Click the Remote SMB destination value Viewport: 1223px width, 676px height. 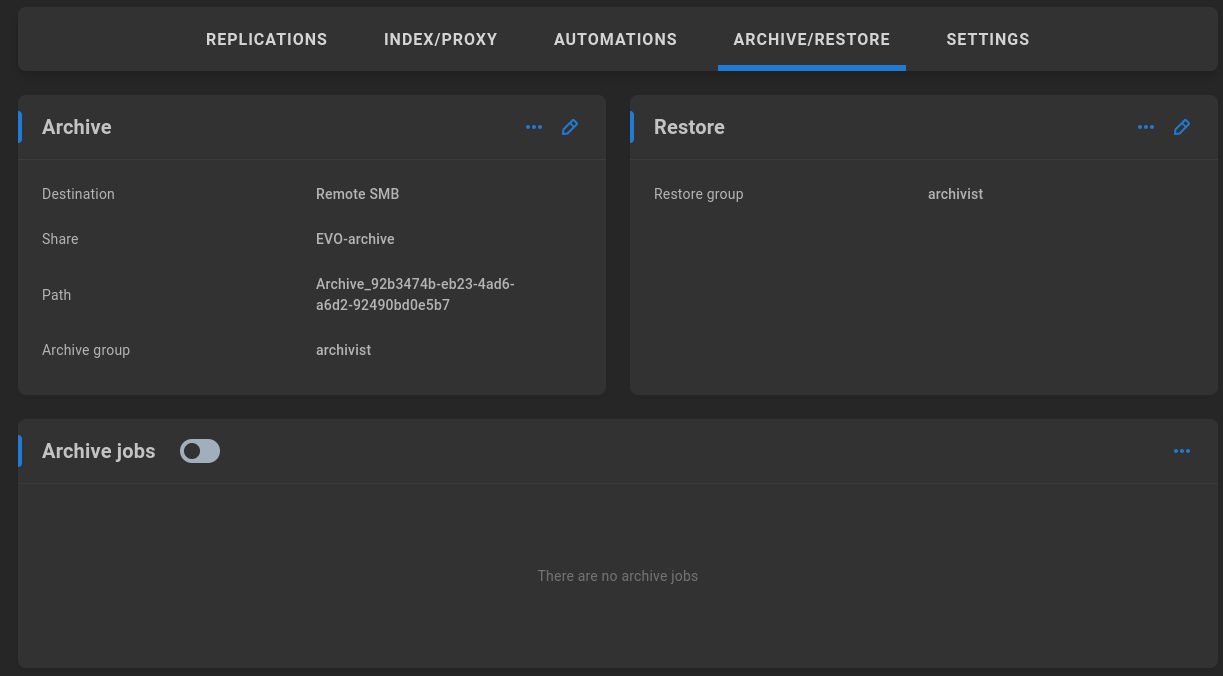pyautogui.click(x=357, y=194)
